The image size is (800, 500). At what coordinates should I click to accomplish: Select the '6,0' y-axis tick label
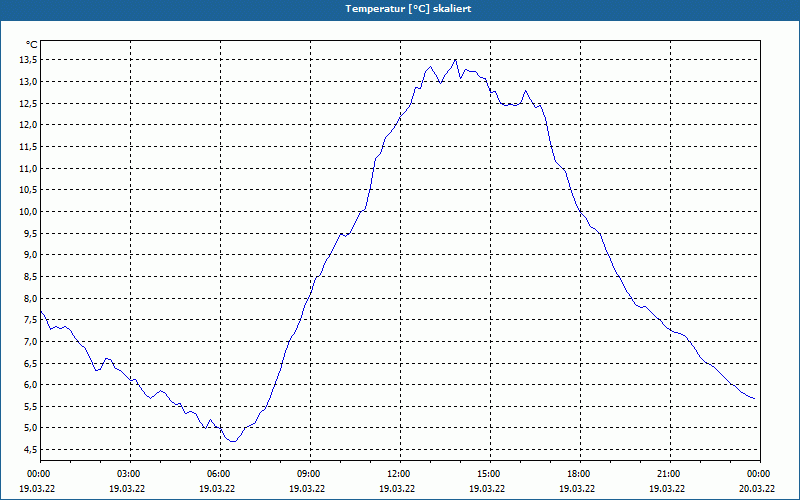pos(31,385)
